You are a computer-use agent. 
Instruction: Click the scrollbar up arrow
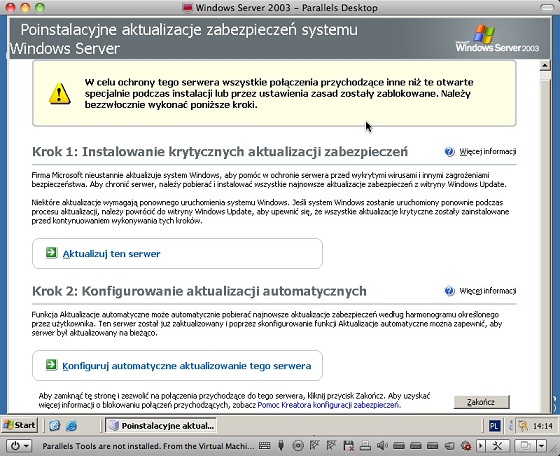click(545, 65)
